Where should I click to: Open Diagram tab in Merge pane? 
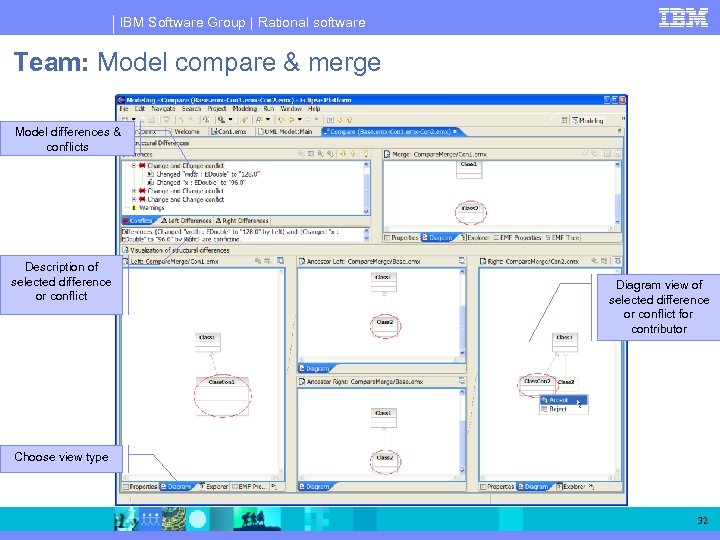click(x=439, y=238)
